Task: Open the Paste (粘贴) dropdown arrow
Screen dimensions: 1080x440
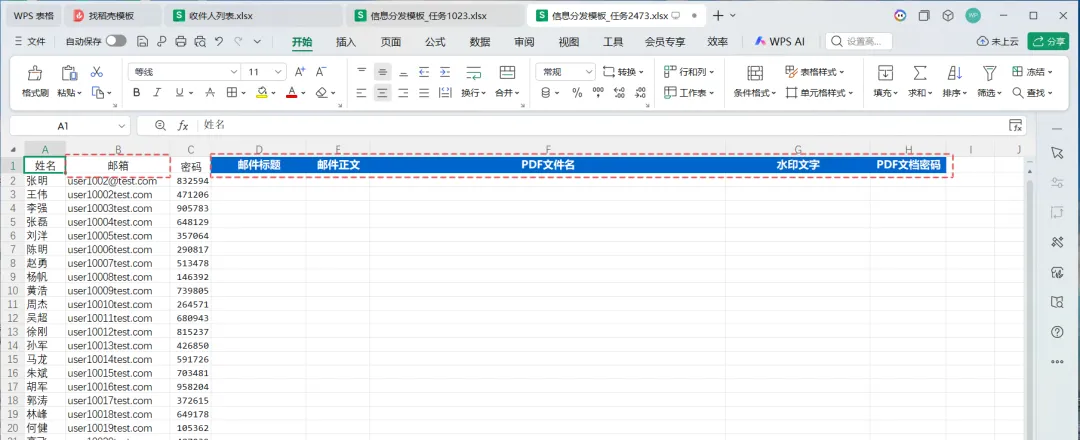Action: coord(80,93)
